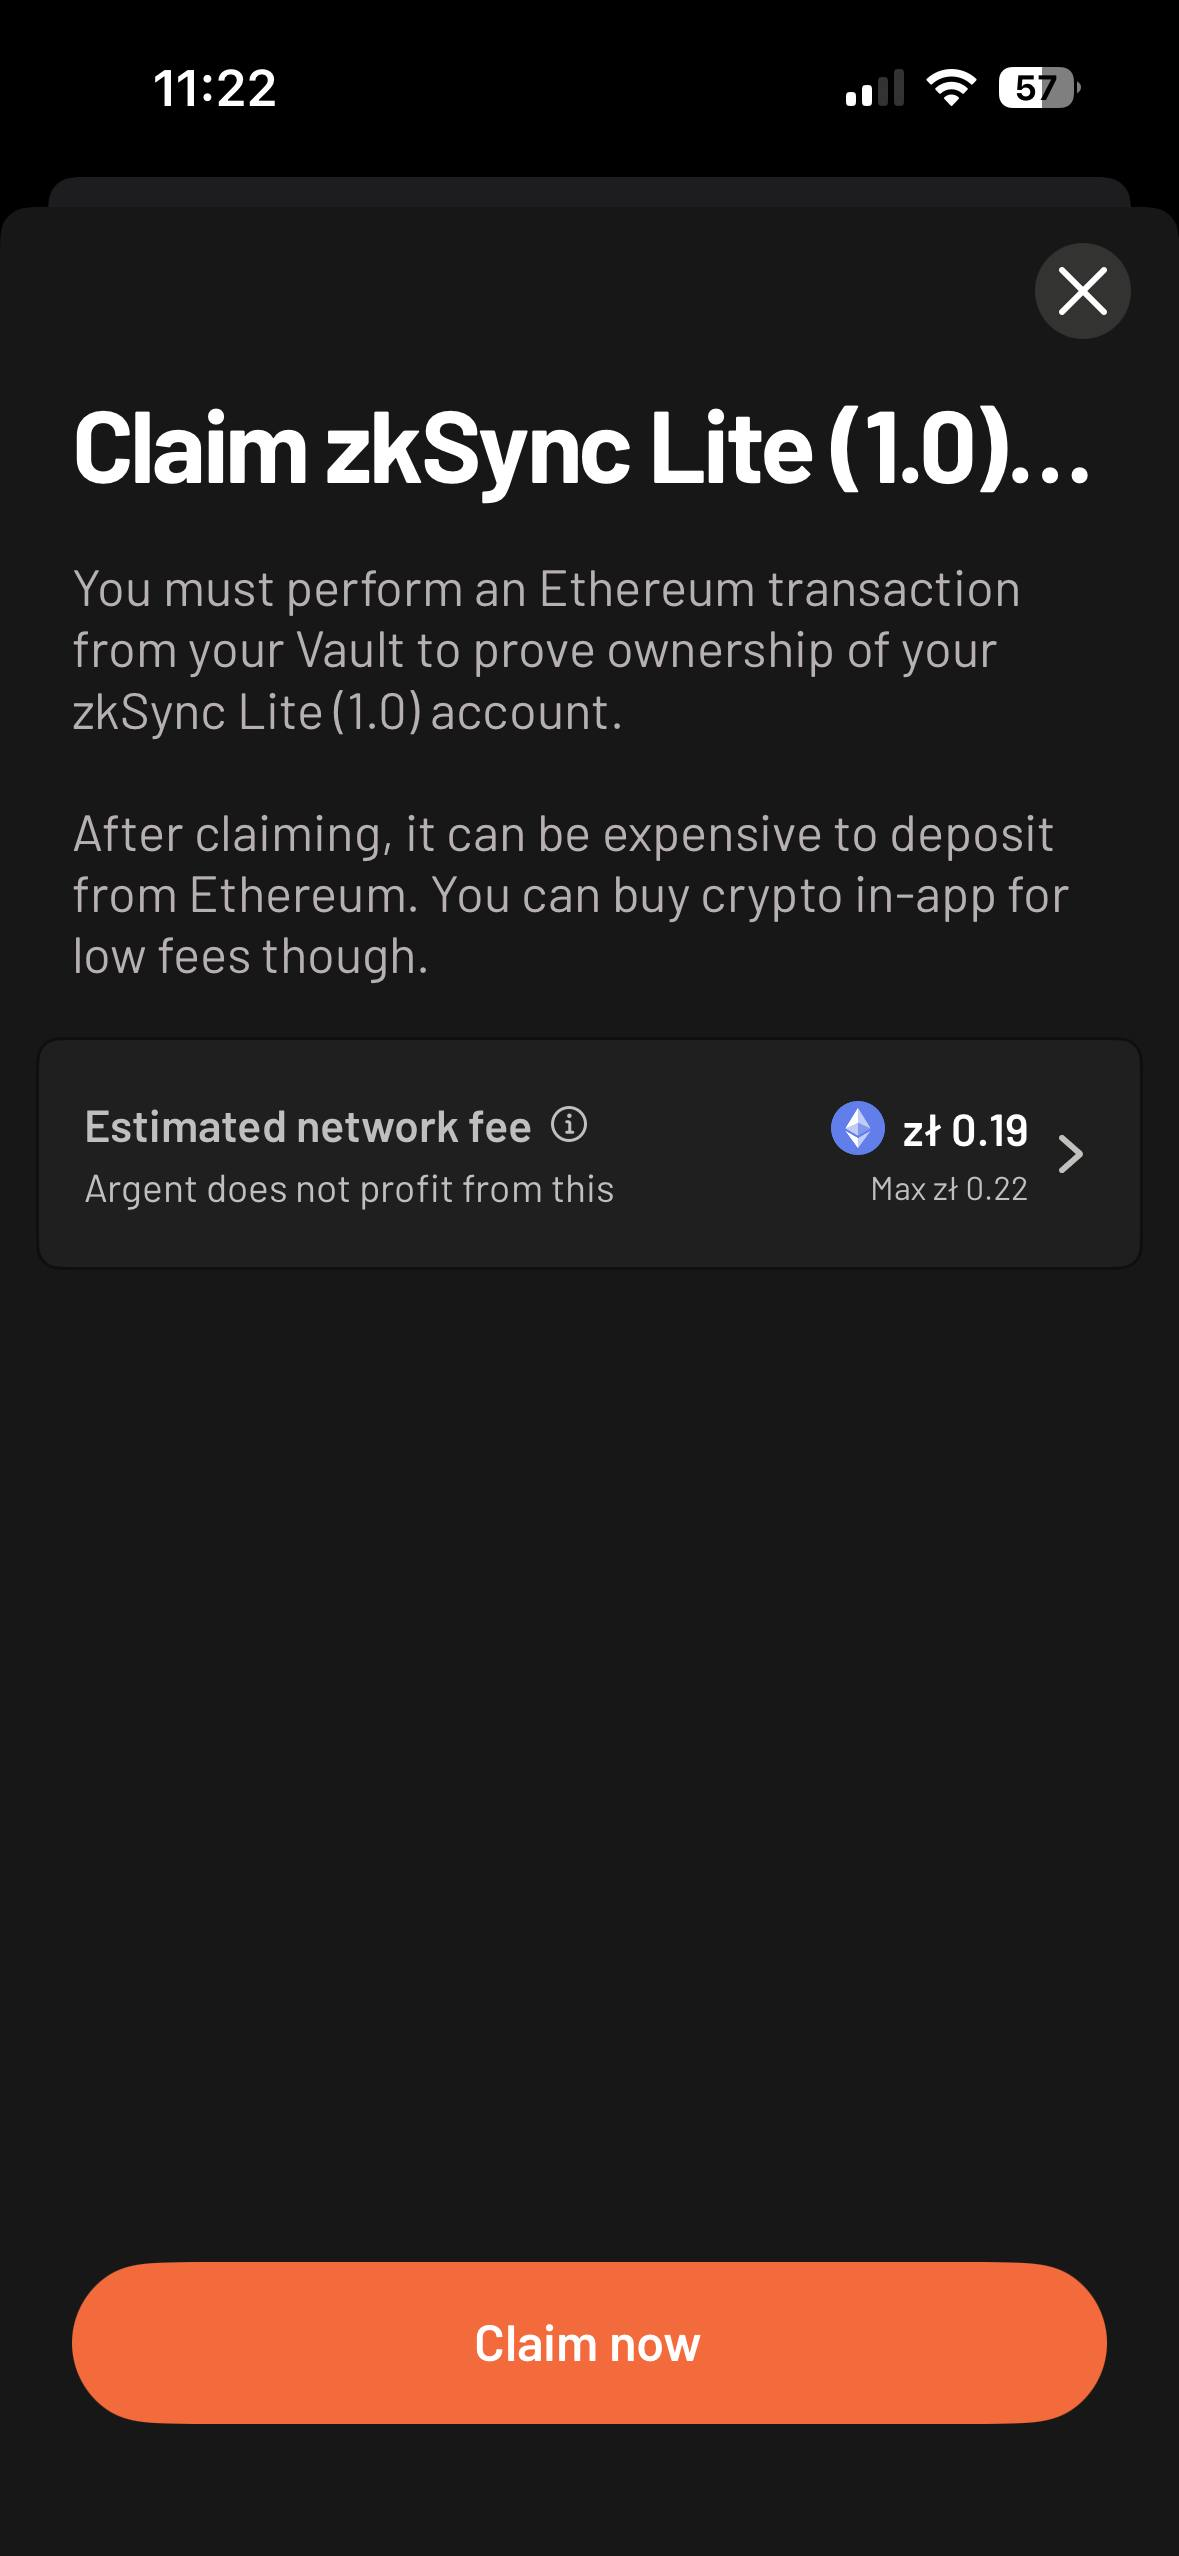The width and height of the screenshot is (1179, 2556).
Task: Tap the dimmed card behind the sheet
Action: click(589, 191)
